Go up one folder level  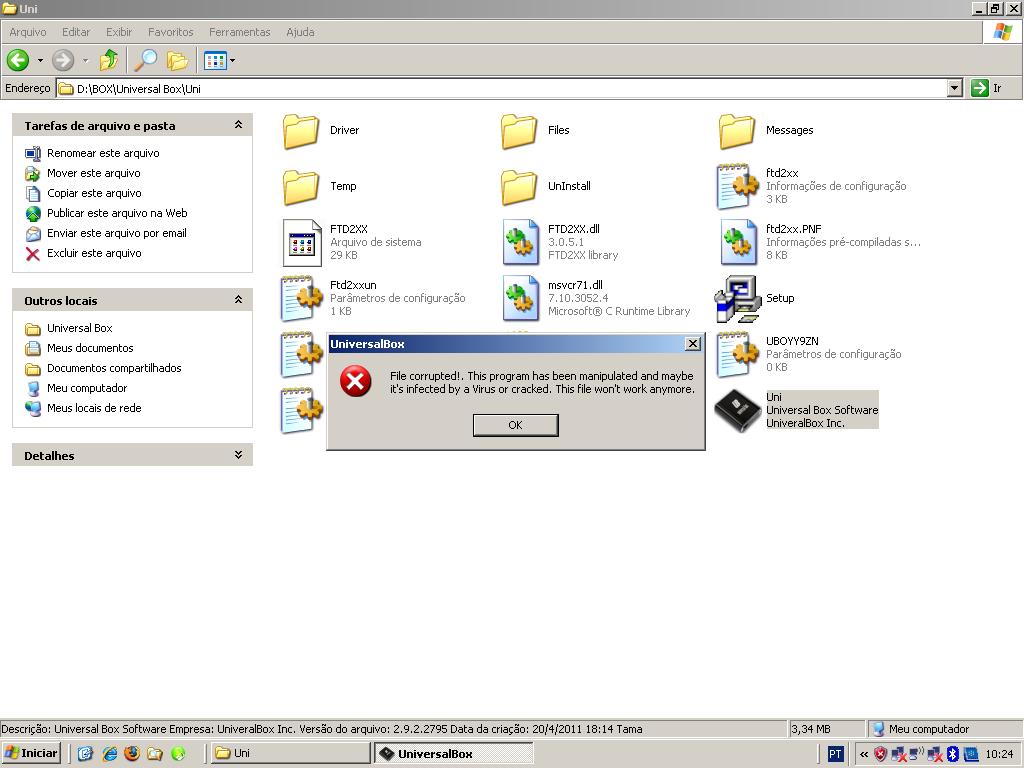pos(109,60)
